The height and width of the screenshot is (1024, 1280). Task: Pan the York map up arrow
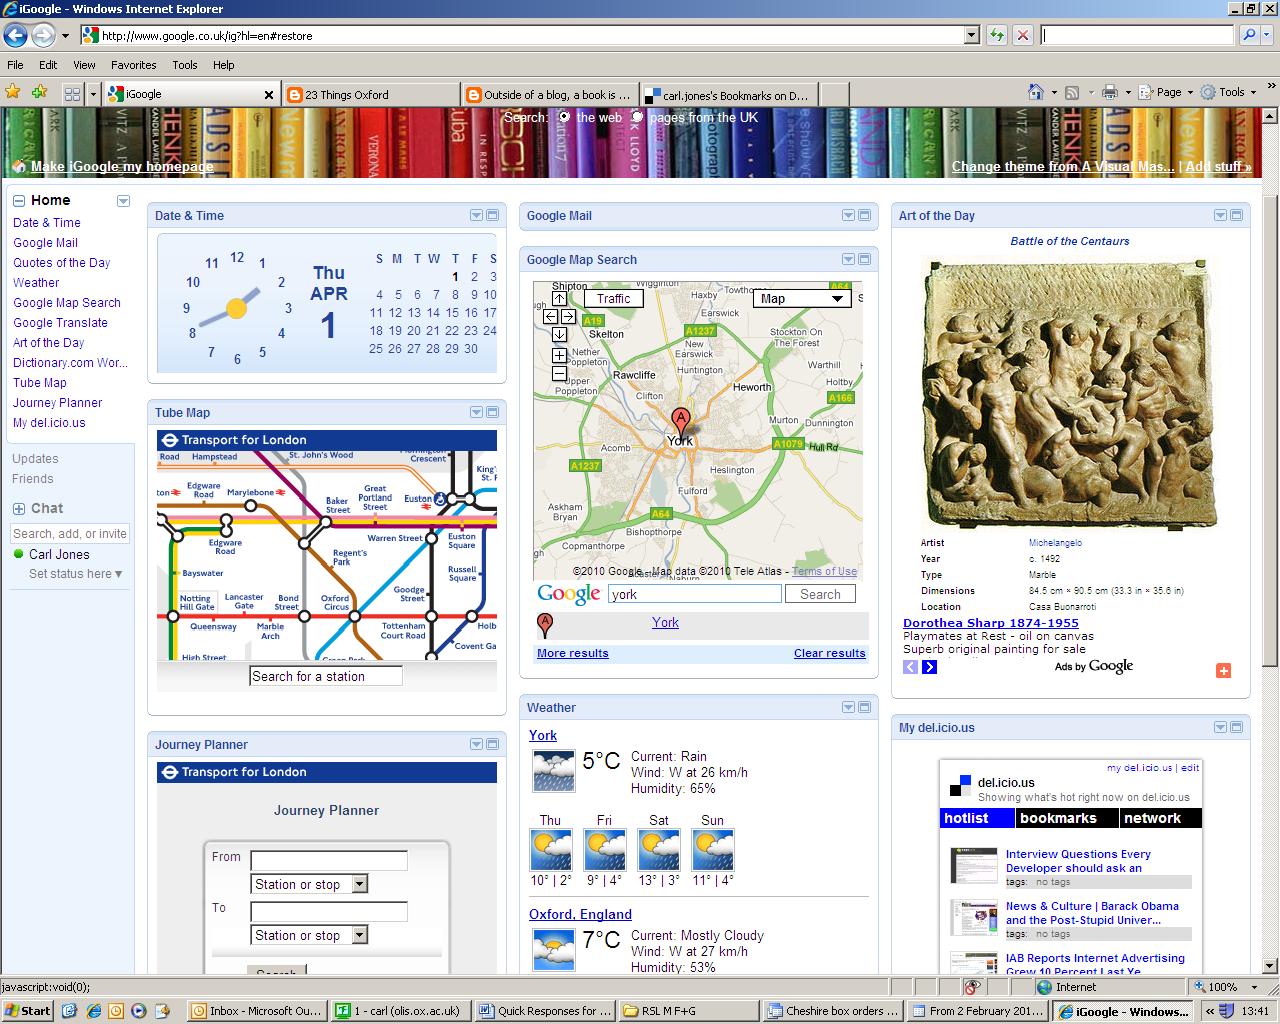[559, 298]
